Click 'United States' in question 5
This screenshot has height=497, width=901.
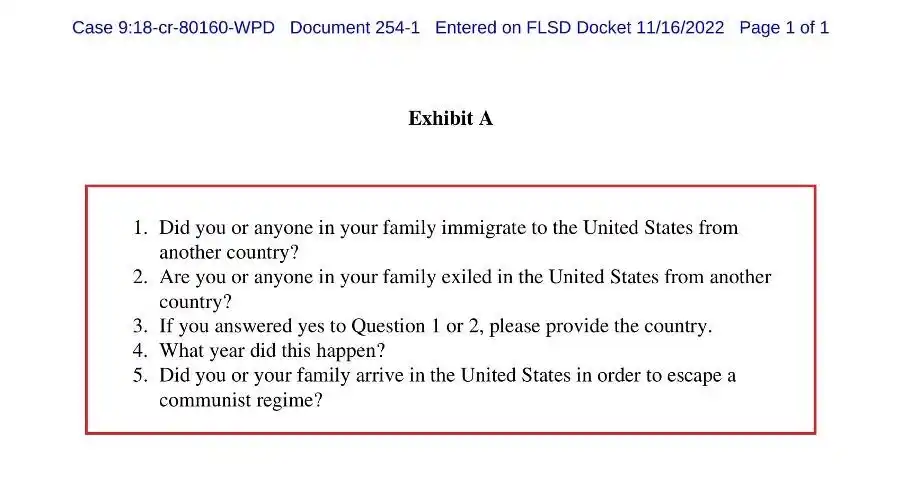point(519,376)
